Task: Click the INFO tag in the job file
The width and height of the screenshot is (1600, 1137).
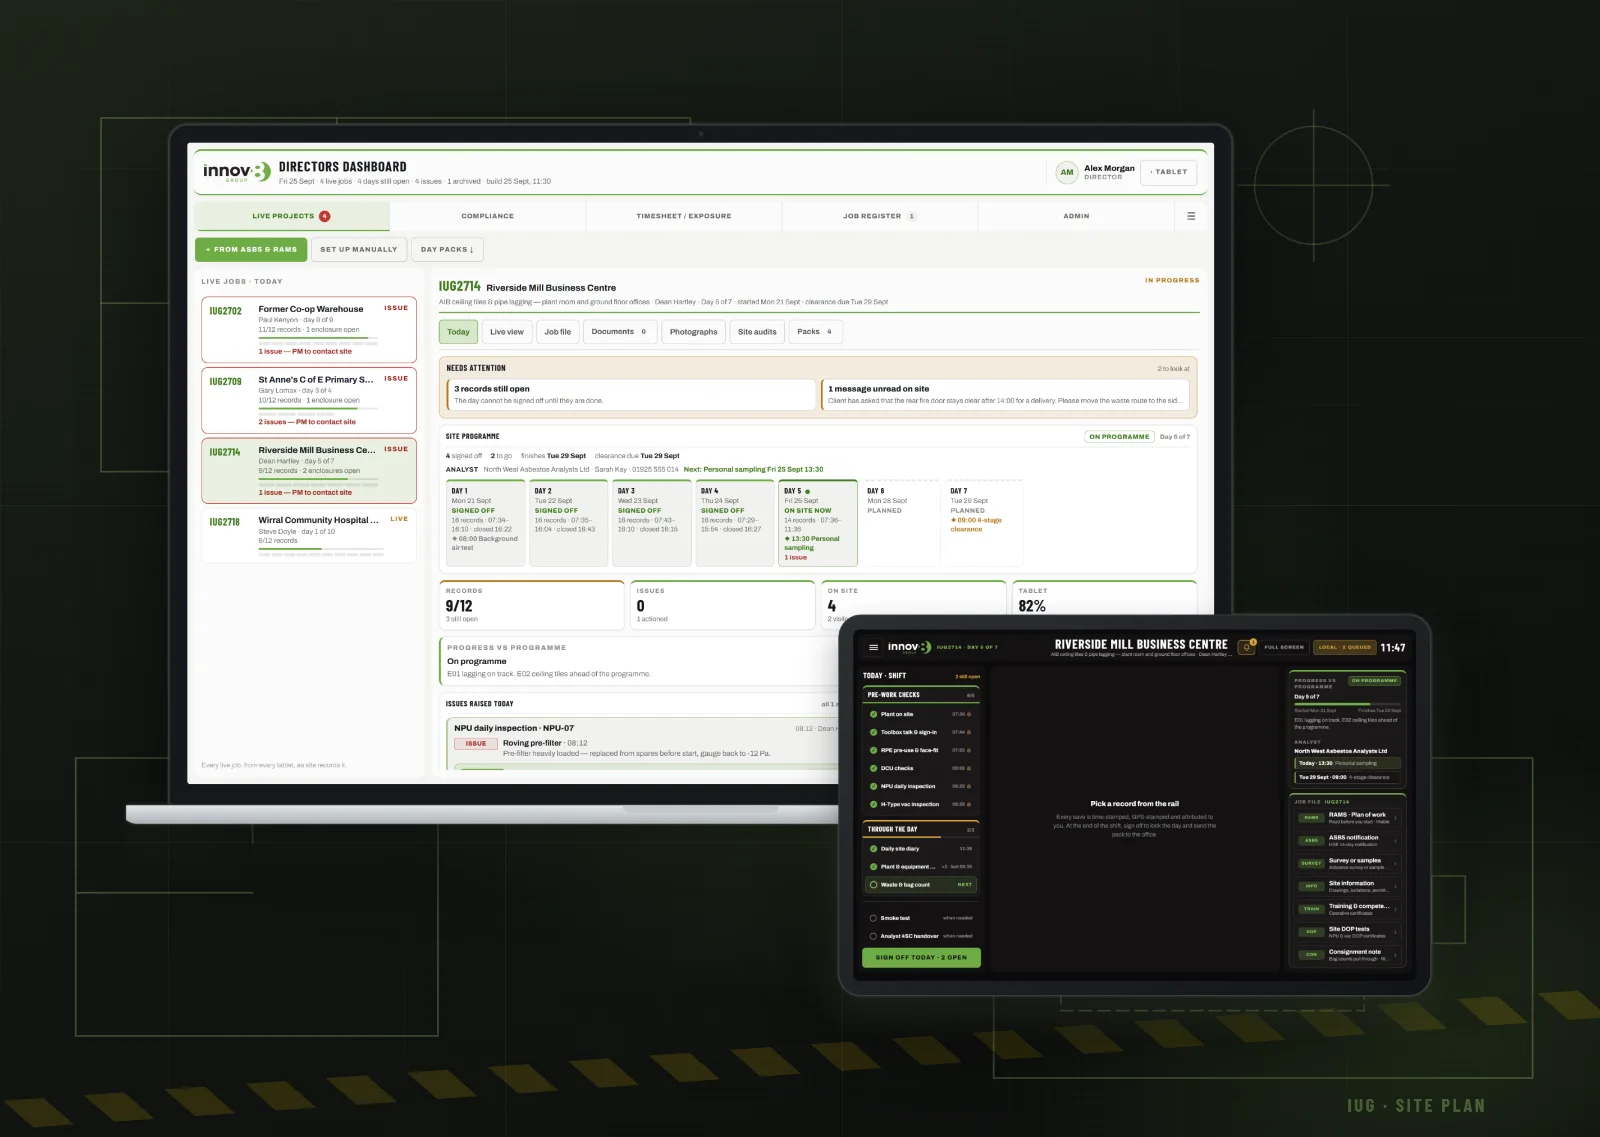Action: pyautogui.click(x=1311, y=886)
